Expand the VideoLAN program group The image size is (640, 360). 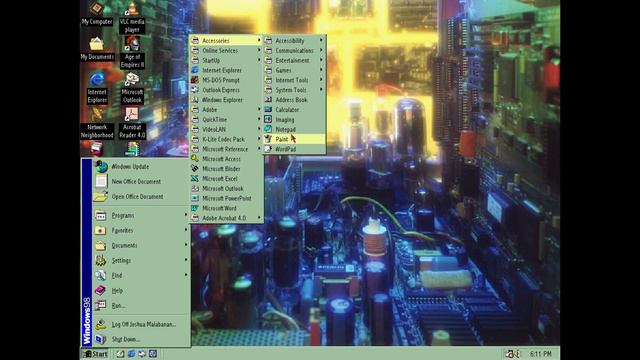click(x=226, y=129)
